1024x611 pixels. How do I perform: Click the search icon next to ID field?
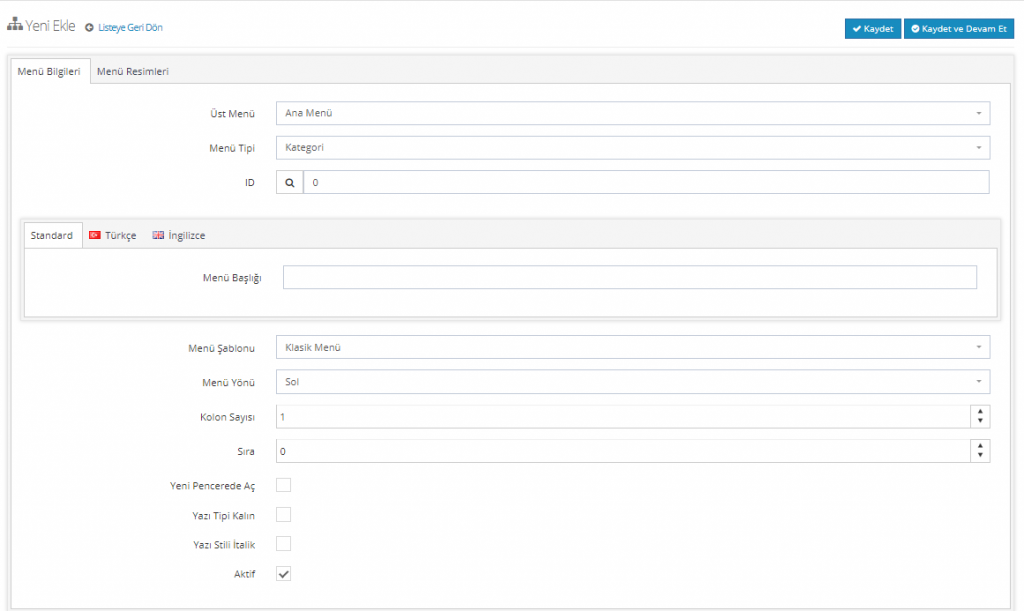[289, 183]
